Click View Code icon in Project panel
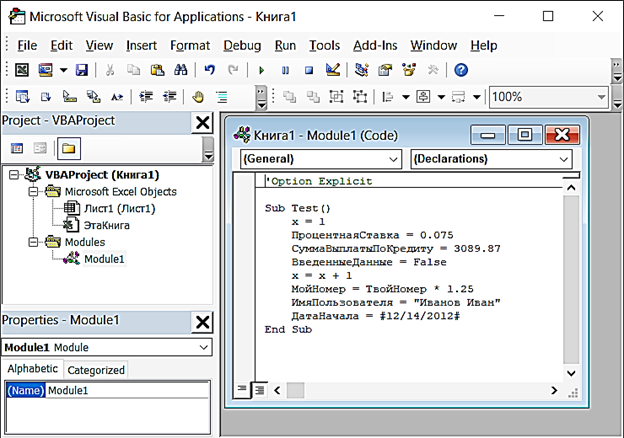 (17, 148)
